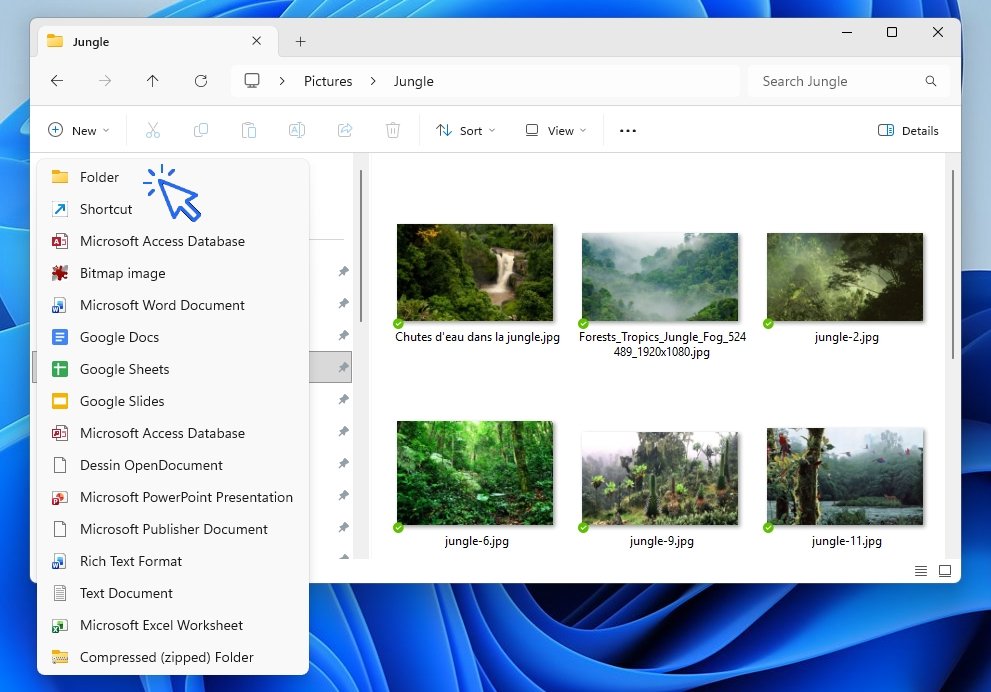The width and height of the screenshot is (991, 692).
Task: Select the Rename icon in the toolbar
Action: [x=296, y=130]
